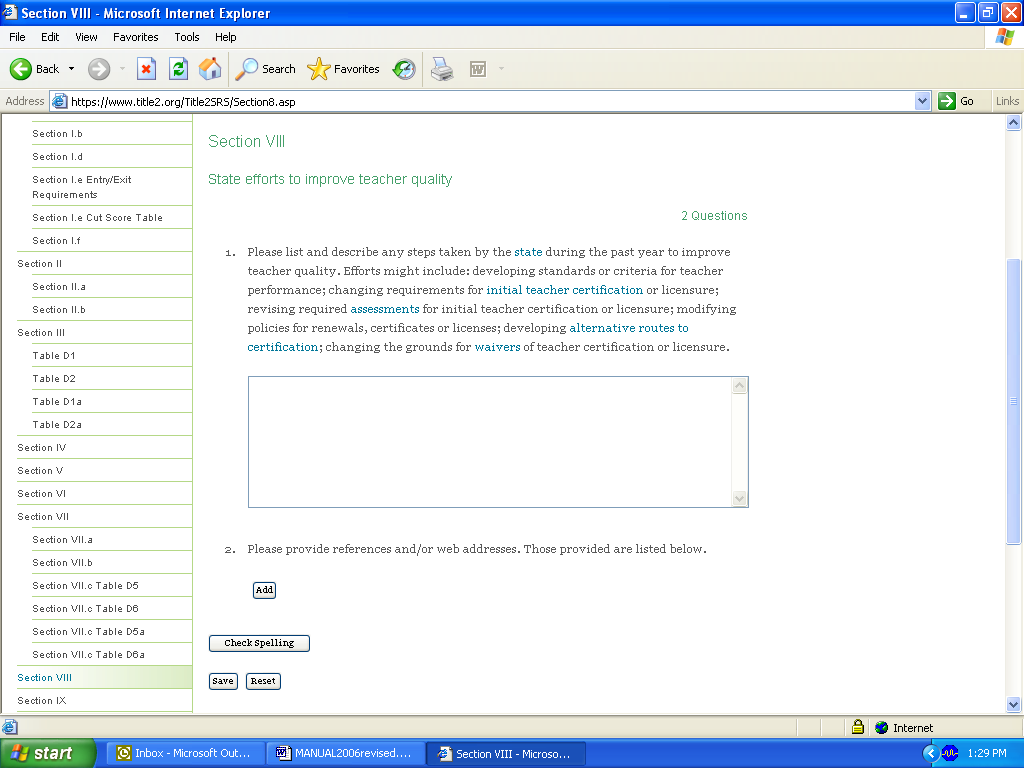Open the Search toolbar button
The image size is (1024, 768).
266,69
